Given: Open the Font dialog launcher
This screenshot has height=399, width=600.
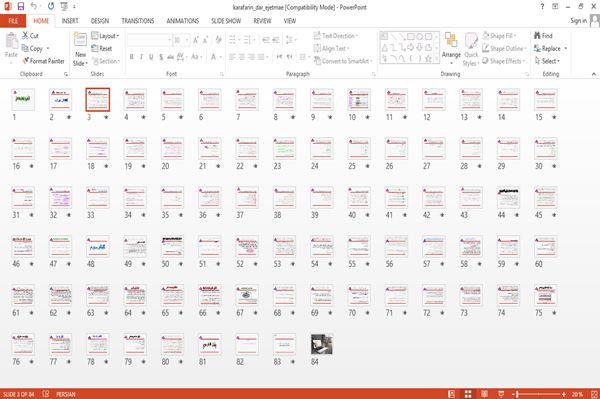Looking at the screenshot, I should (x=222, y=74).
